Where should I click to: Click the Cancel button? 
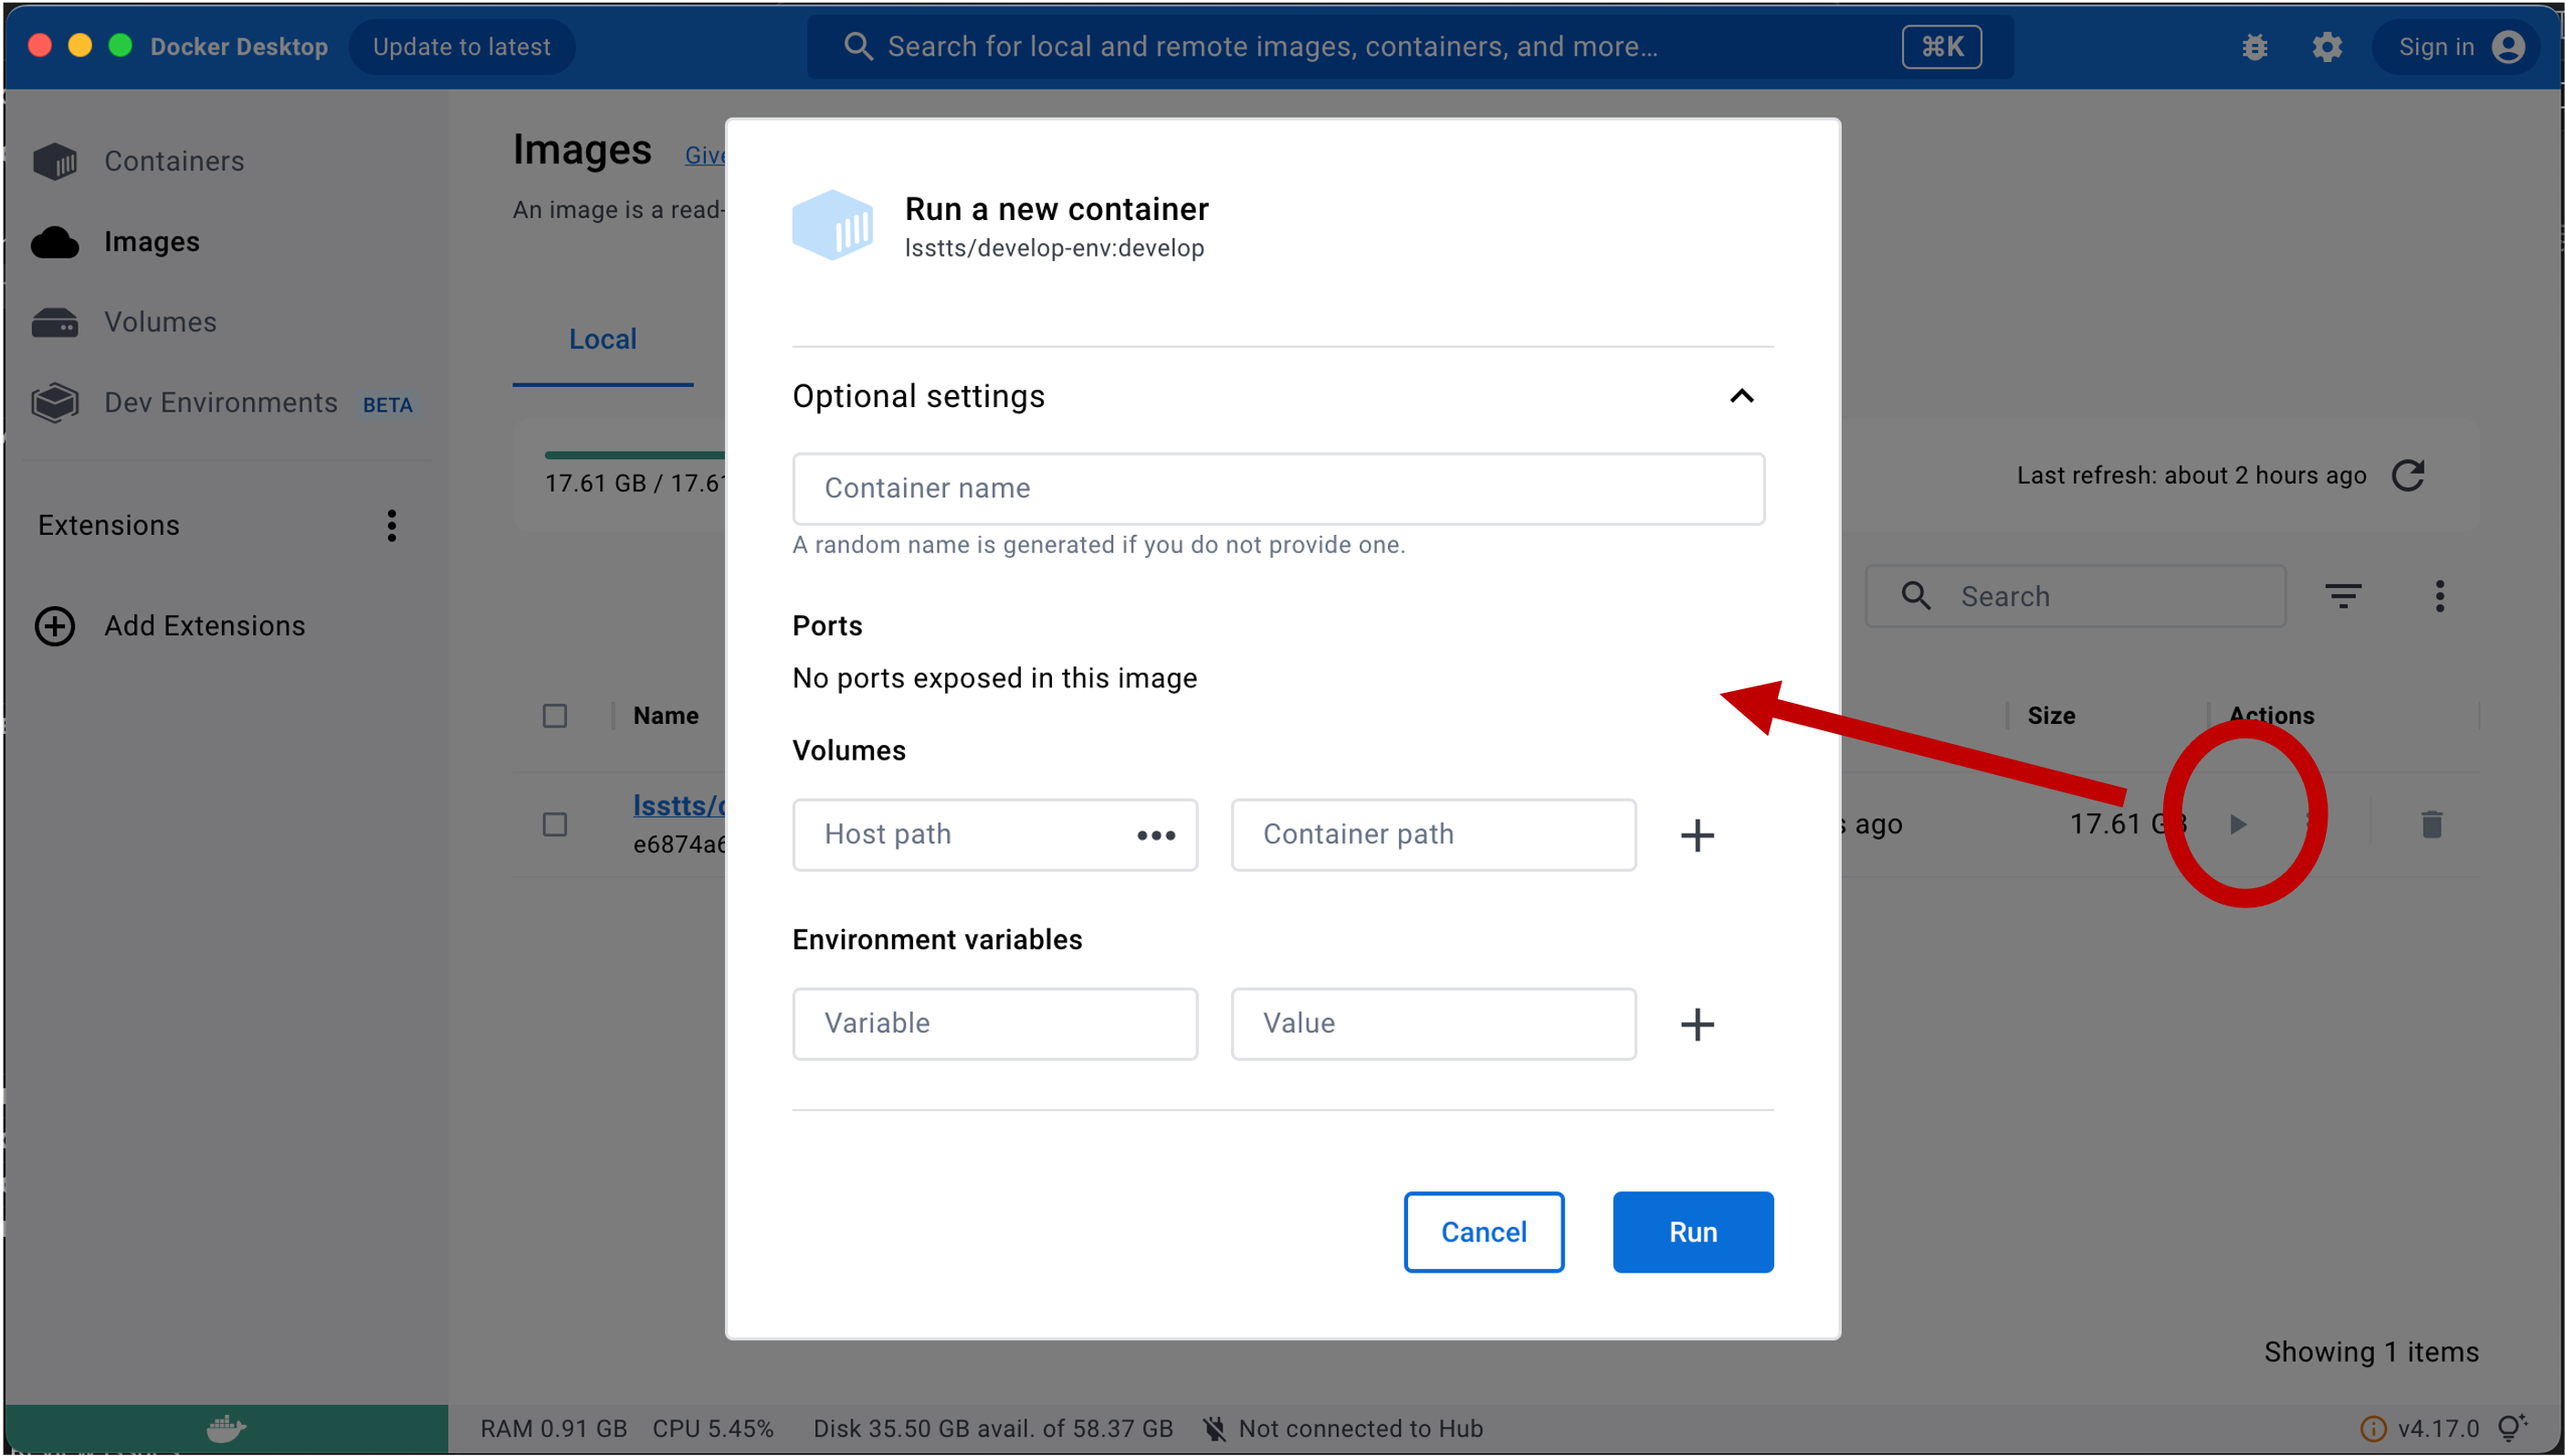(x=1483, y=1232)
